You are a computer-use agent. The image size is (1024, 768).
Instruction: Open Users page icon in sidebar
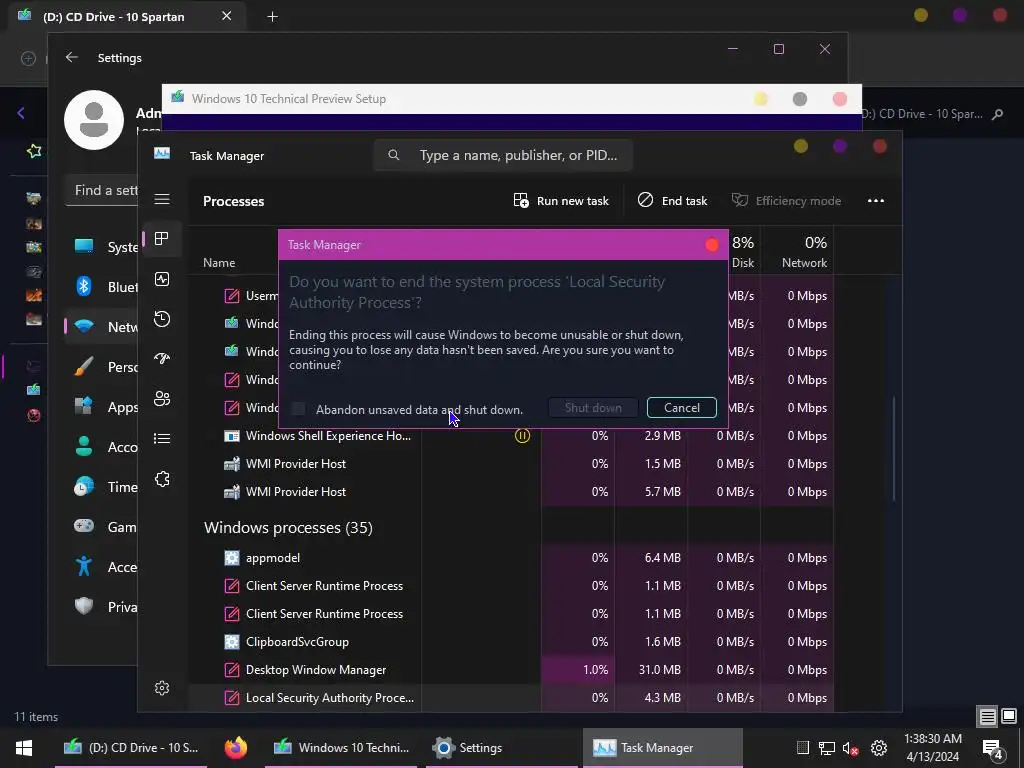point(162,398)
